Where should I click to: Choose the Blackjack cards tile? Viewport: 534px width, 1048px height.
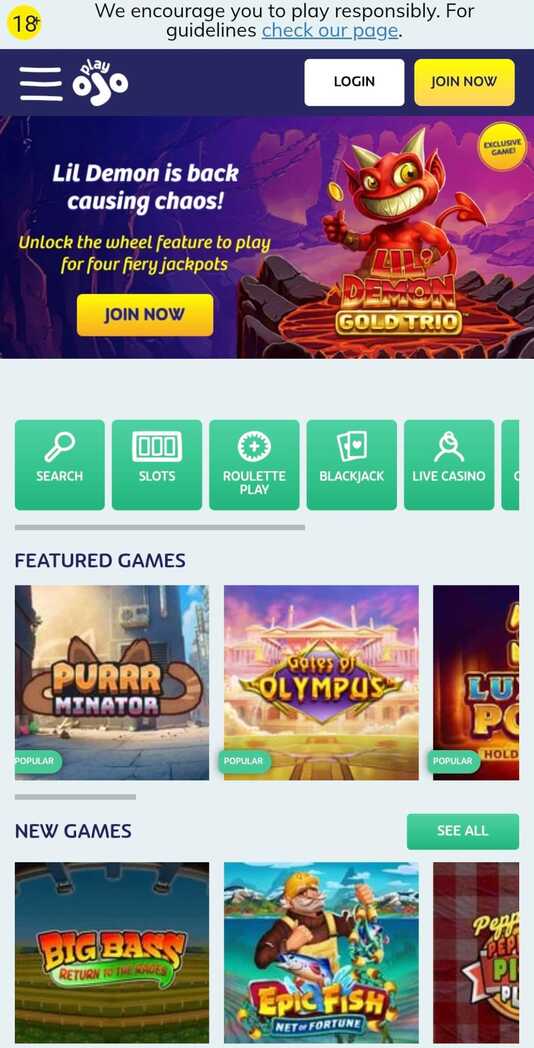click(x=352, y=465)
